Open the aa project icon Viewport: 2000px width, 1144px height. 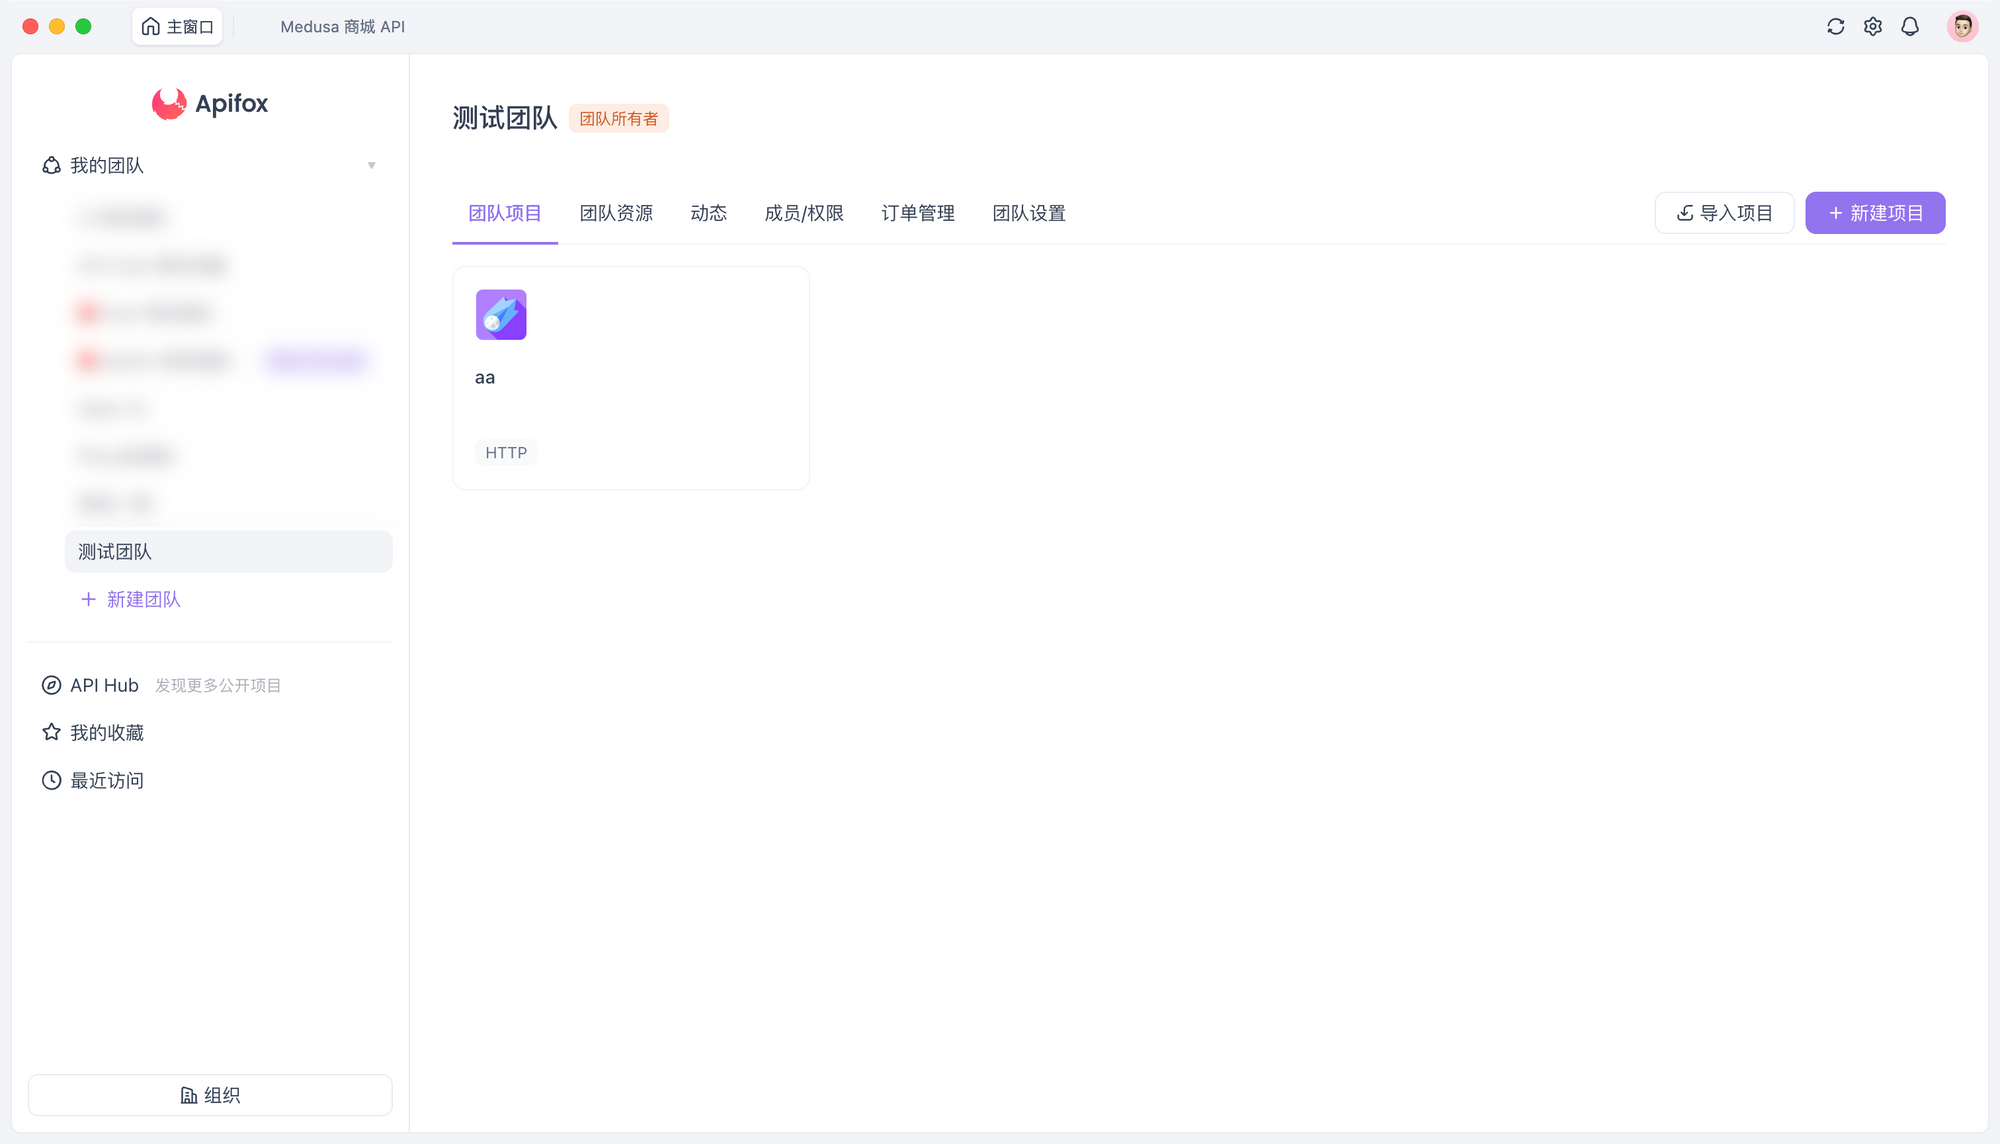pos(501,315)
